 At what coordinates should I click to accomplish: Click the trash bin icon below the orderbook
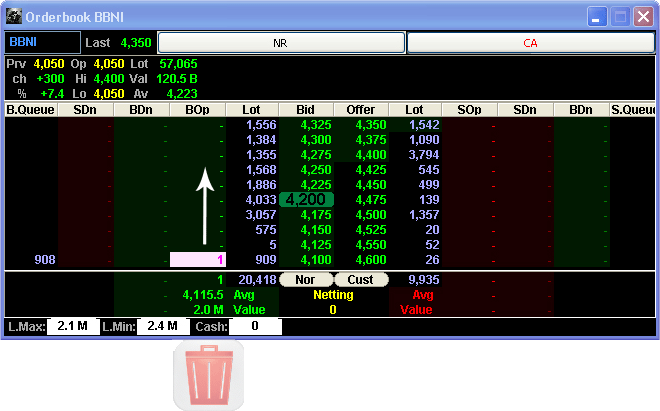[209, 375]
